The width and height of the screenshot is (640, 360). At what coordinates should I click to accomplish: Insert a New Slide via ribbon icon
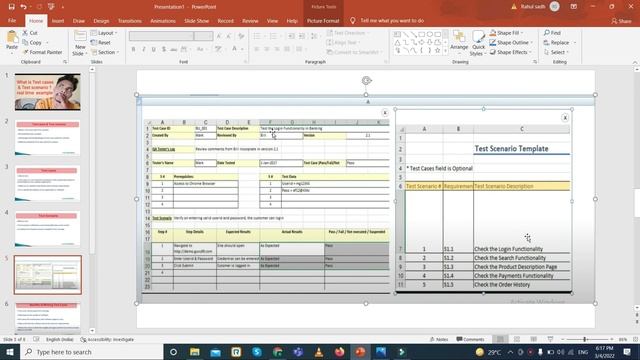[x=80, y=36]
